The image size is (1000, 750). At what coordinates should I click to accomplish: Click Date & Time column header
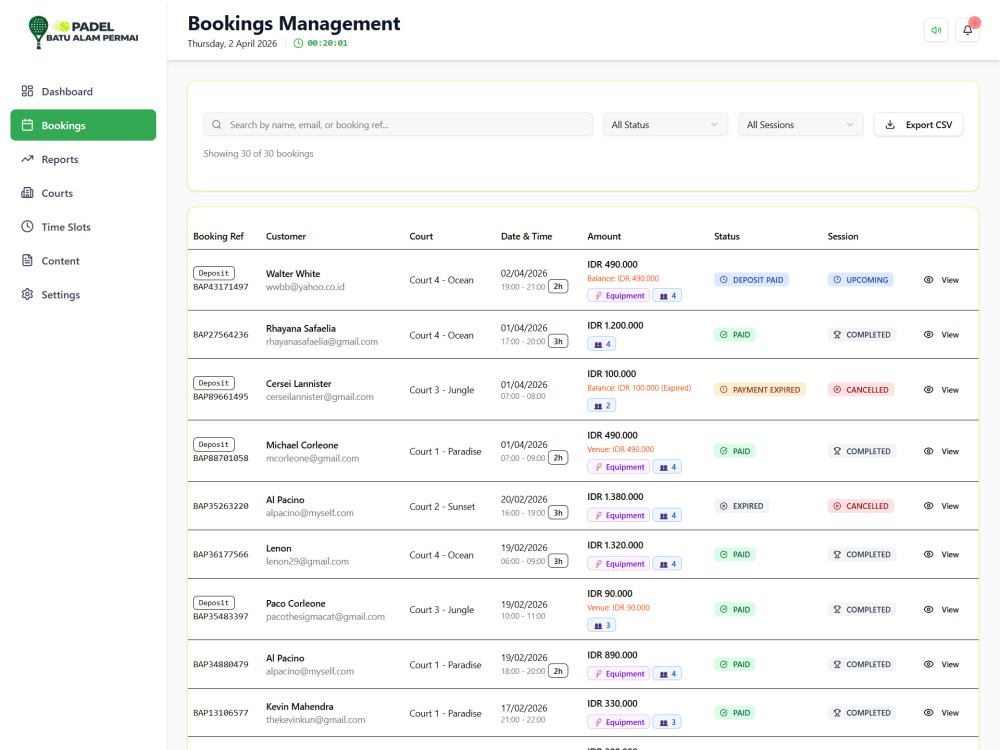(527, 236)
